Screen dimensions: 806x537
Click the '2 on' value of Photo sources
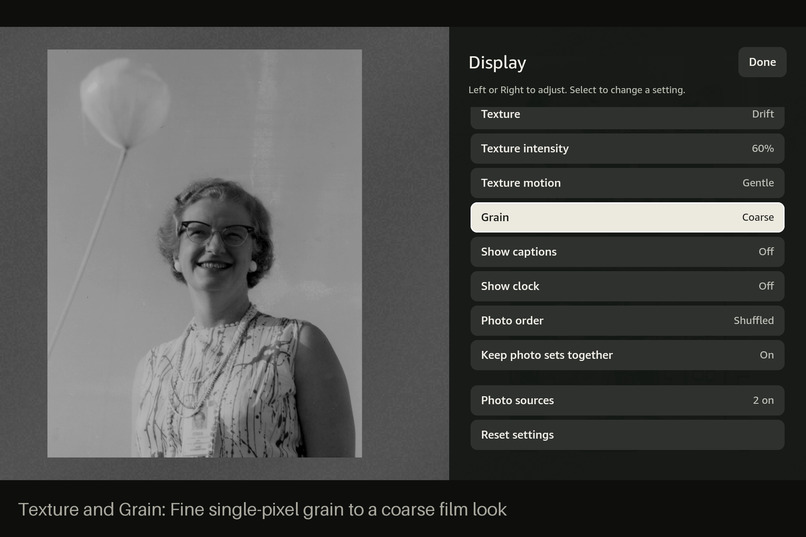coord(763,400)
